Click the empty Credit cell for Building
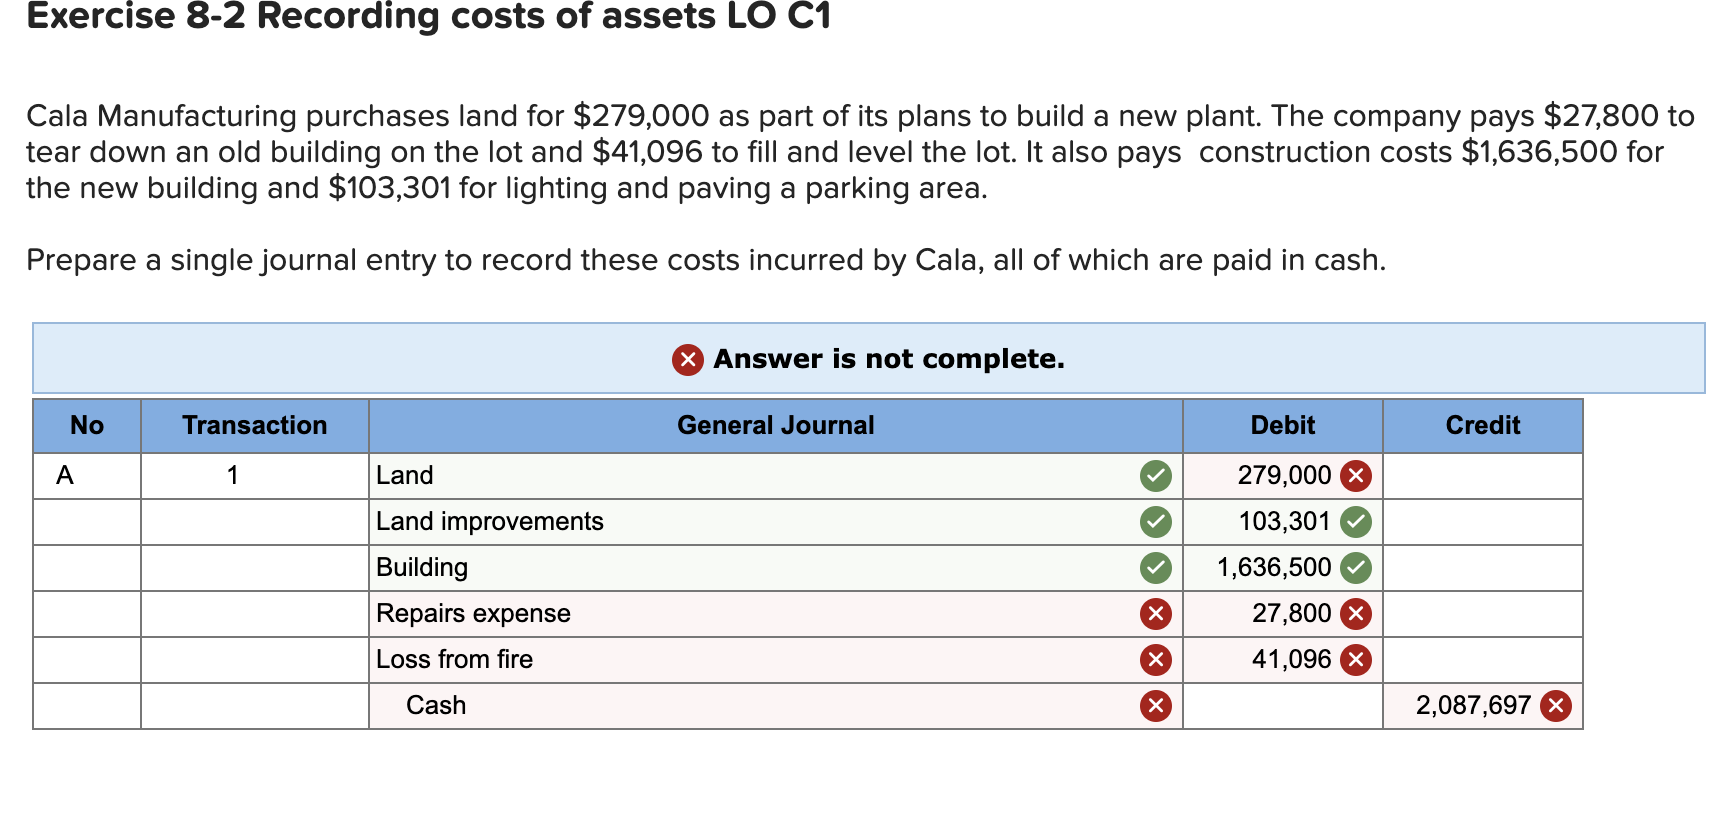 [1482, 567]
